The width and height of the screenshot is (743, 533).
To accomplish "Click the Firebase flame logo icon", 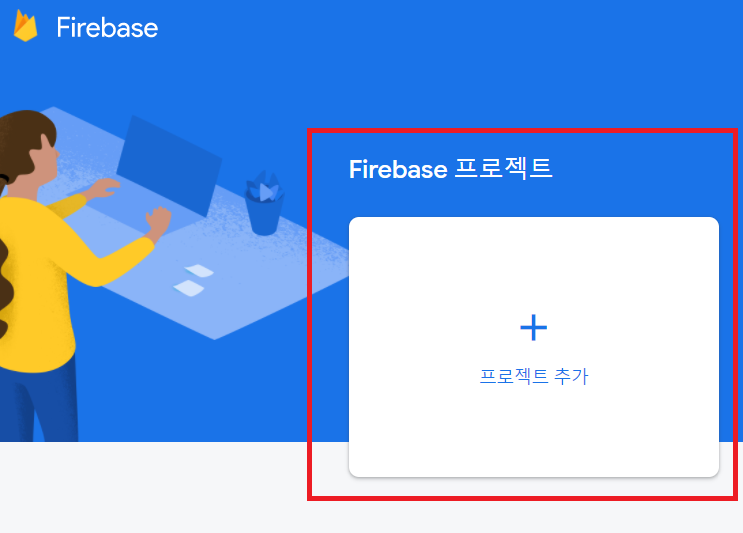I will tap(26, 27).
